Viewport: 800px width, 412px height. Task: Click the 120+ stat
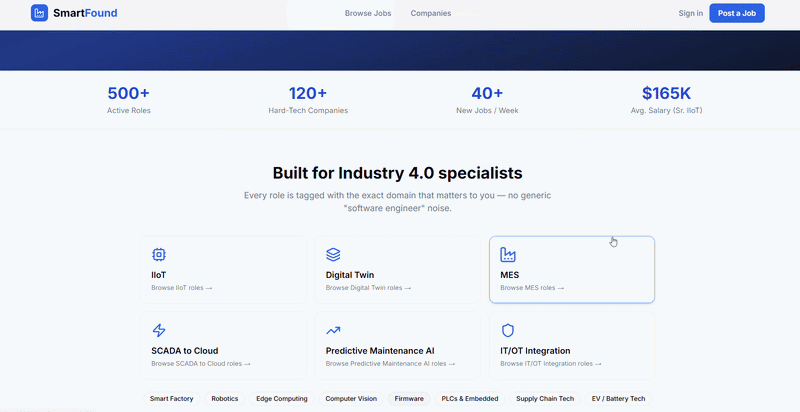pos(308,93)
